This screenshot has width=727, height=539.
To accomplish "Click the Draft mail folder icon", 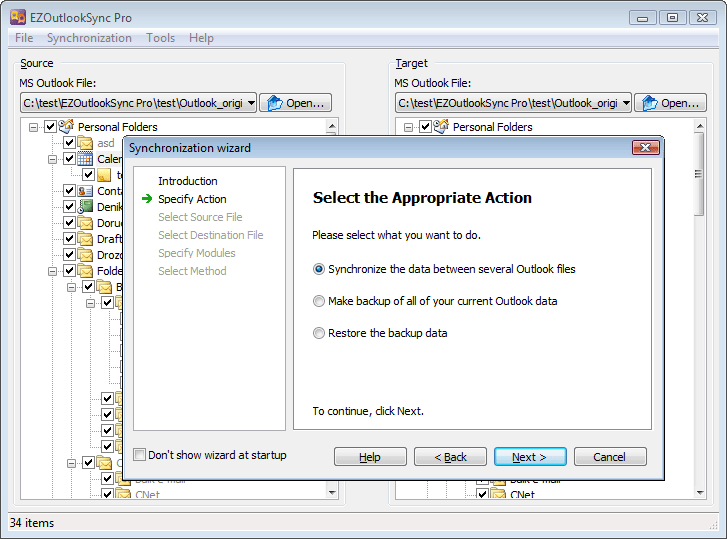I will click(85, 239).
